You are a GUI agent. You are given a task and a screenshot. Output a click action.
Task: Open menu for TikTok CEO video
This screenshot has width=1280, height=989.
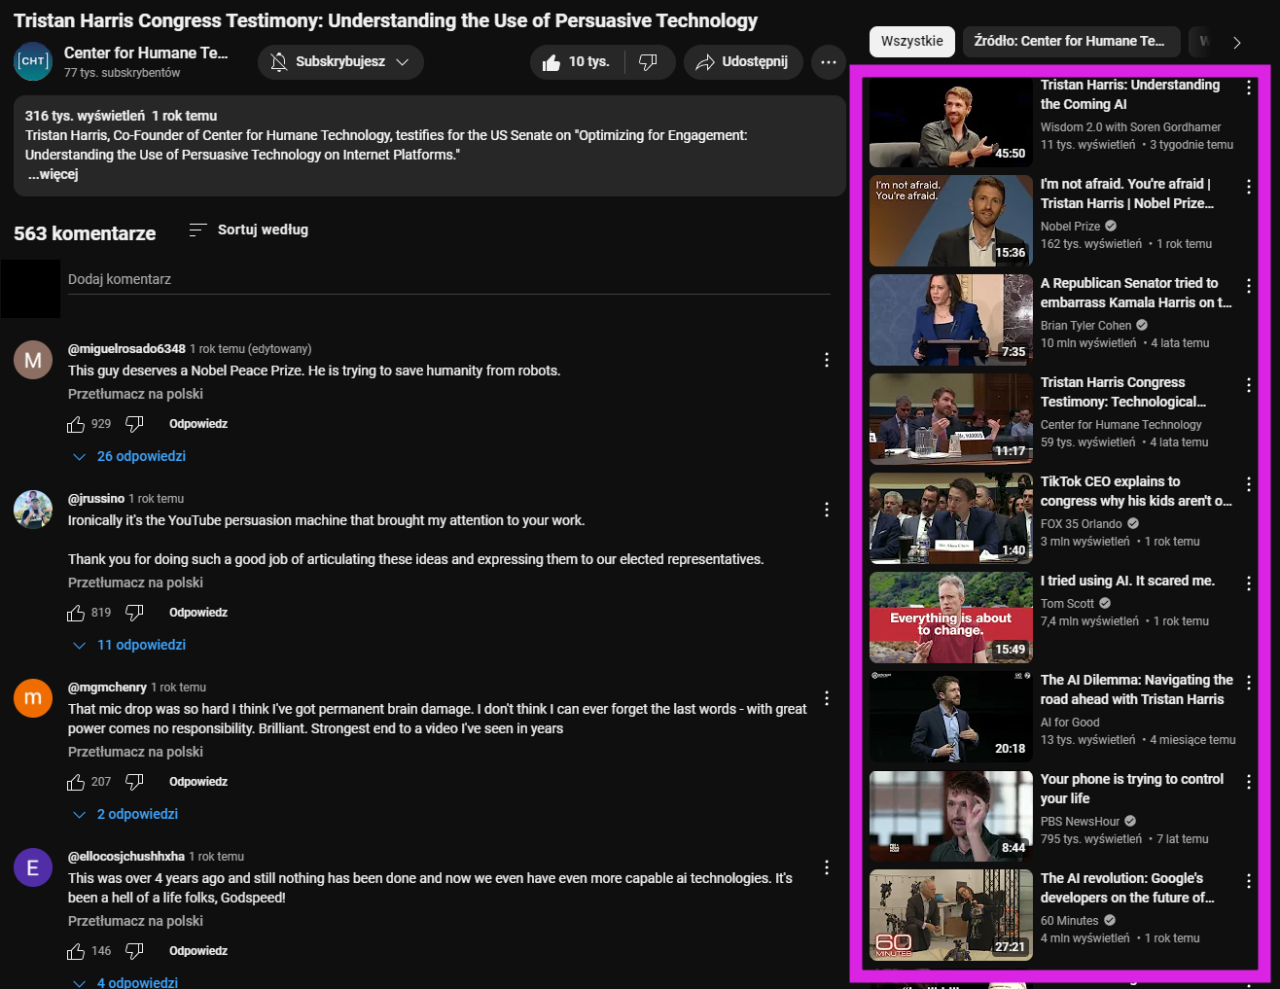point(1249,484)
